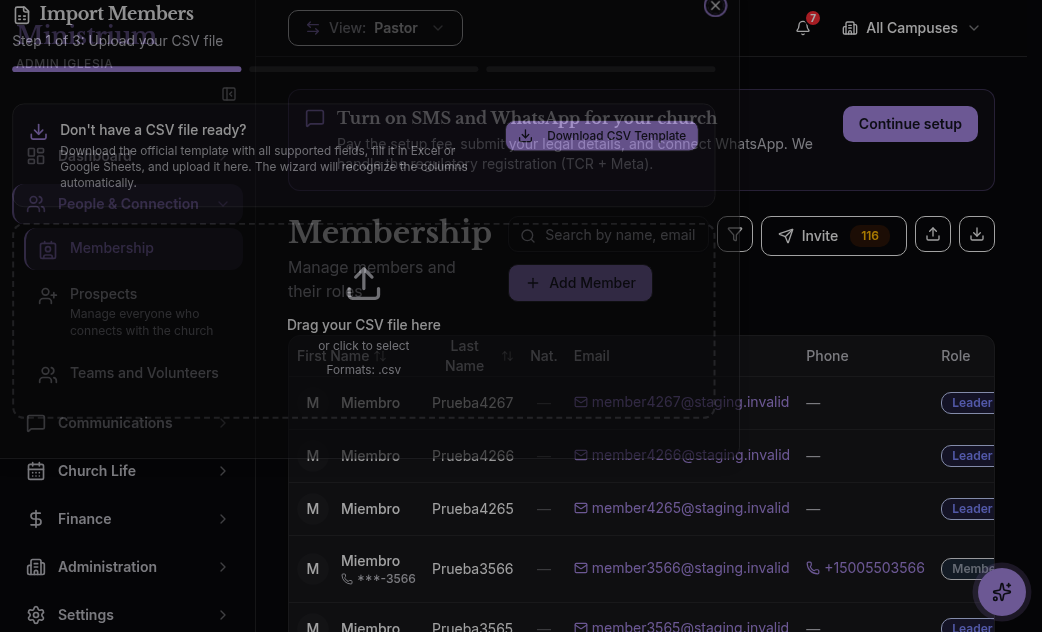Open the View: Pastor dropdown
1042x632 pixels.
point(375,28)
